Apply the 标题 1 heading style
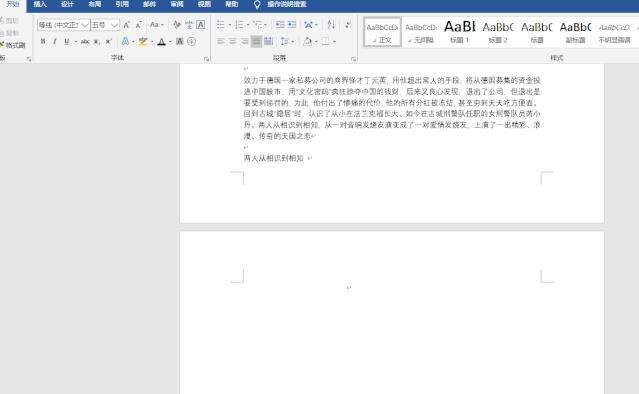This screenshot has height=394, width=639. (459, 32)
